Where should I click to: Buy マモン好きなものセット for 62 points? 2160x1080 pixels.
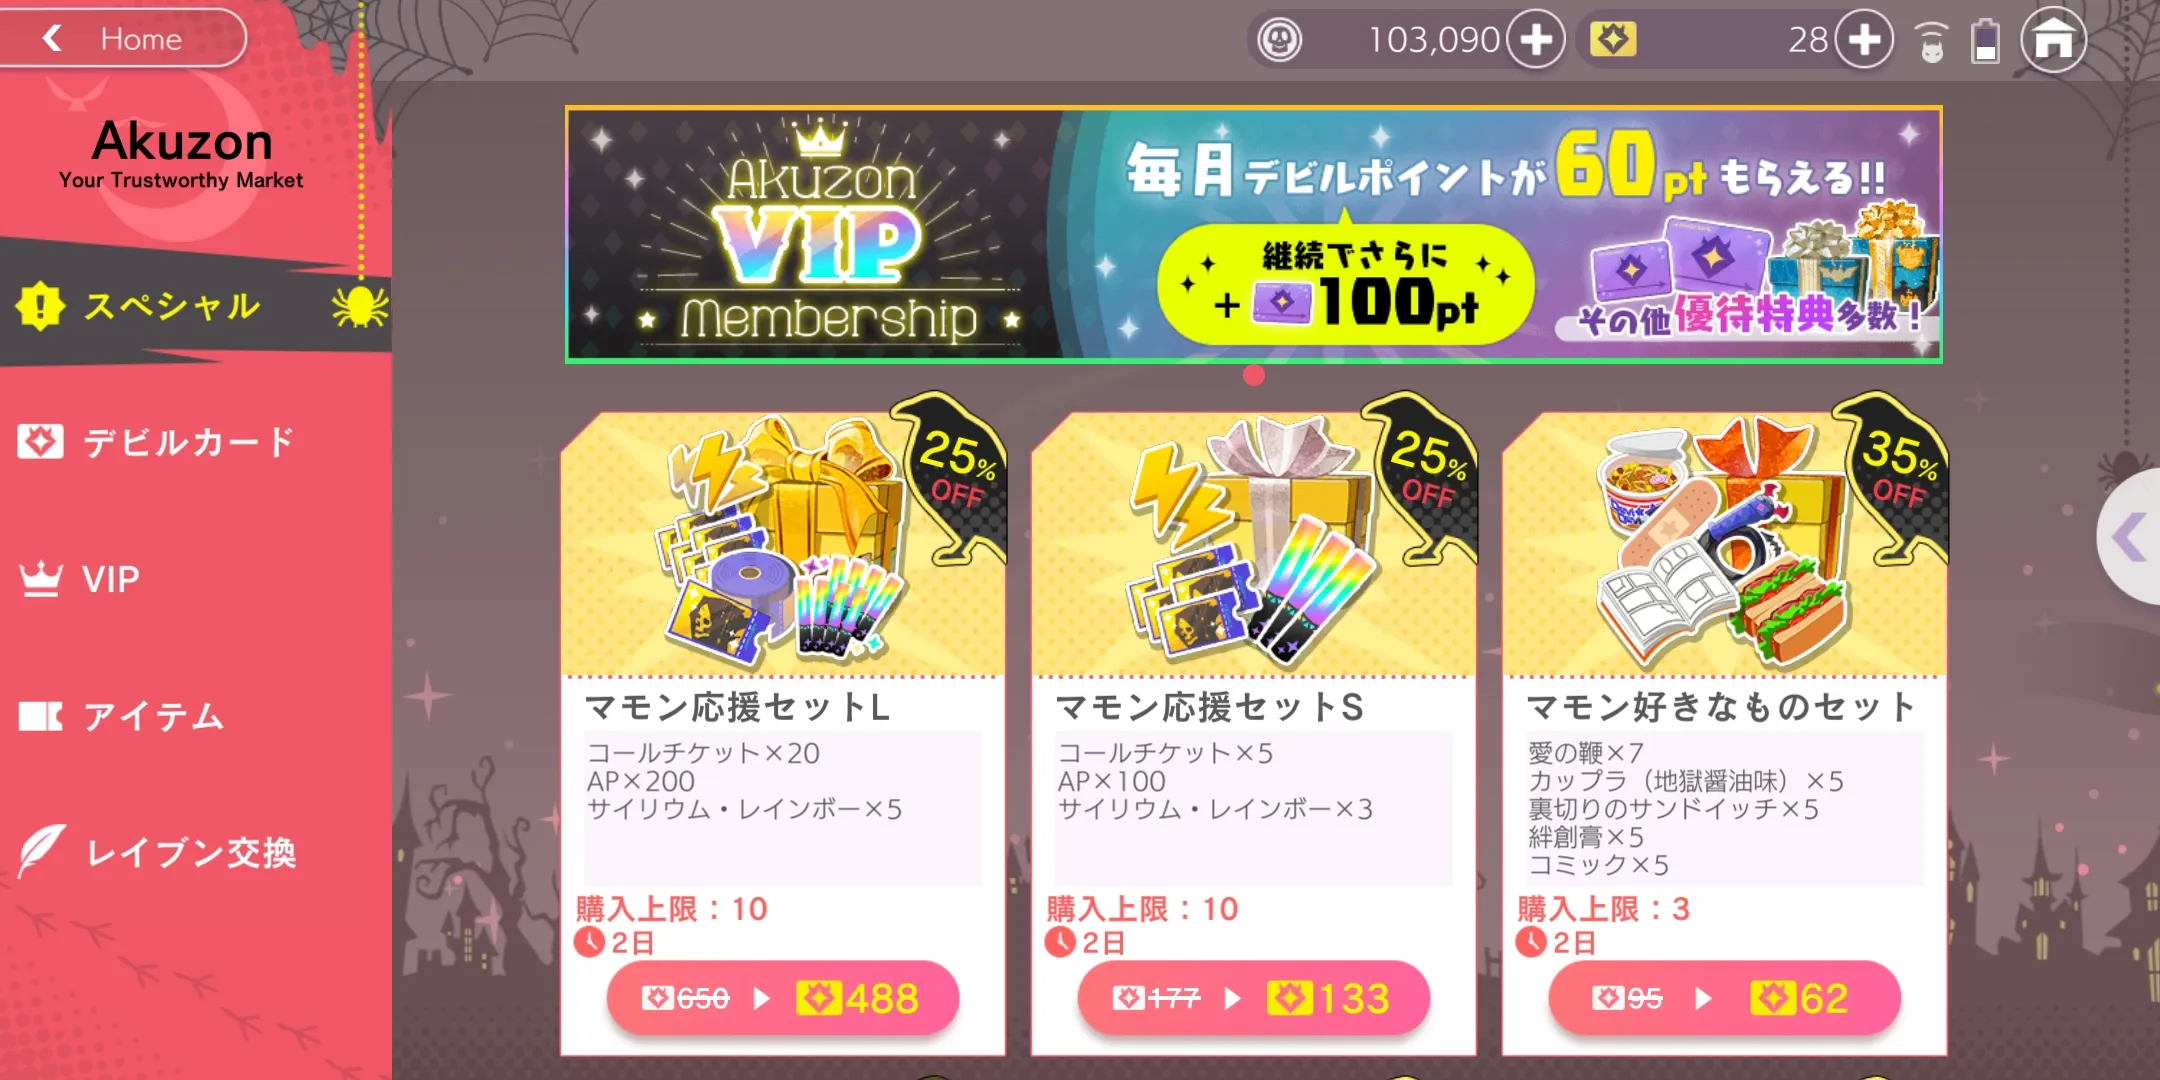click(1724, 998)
